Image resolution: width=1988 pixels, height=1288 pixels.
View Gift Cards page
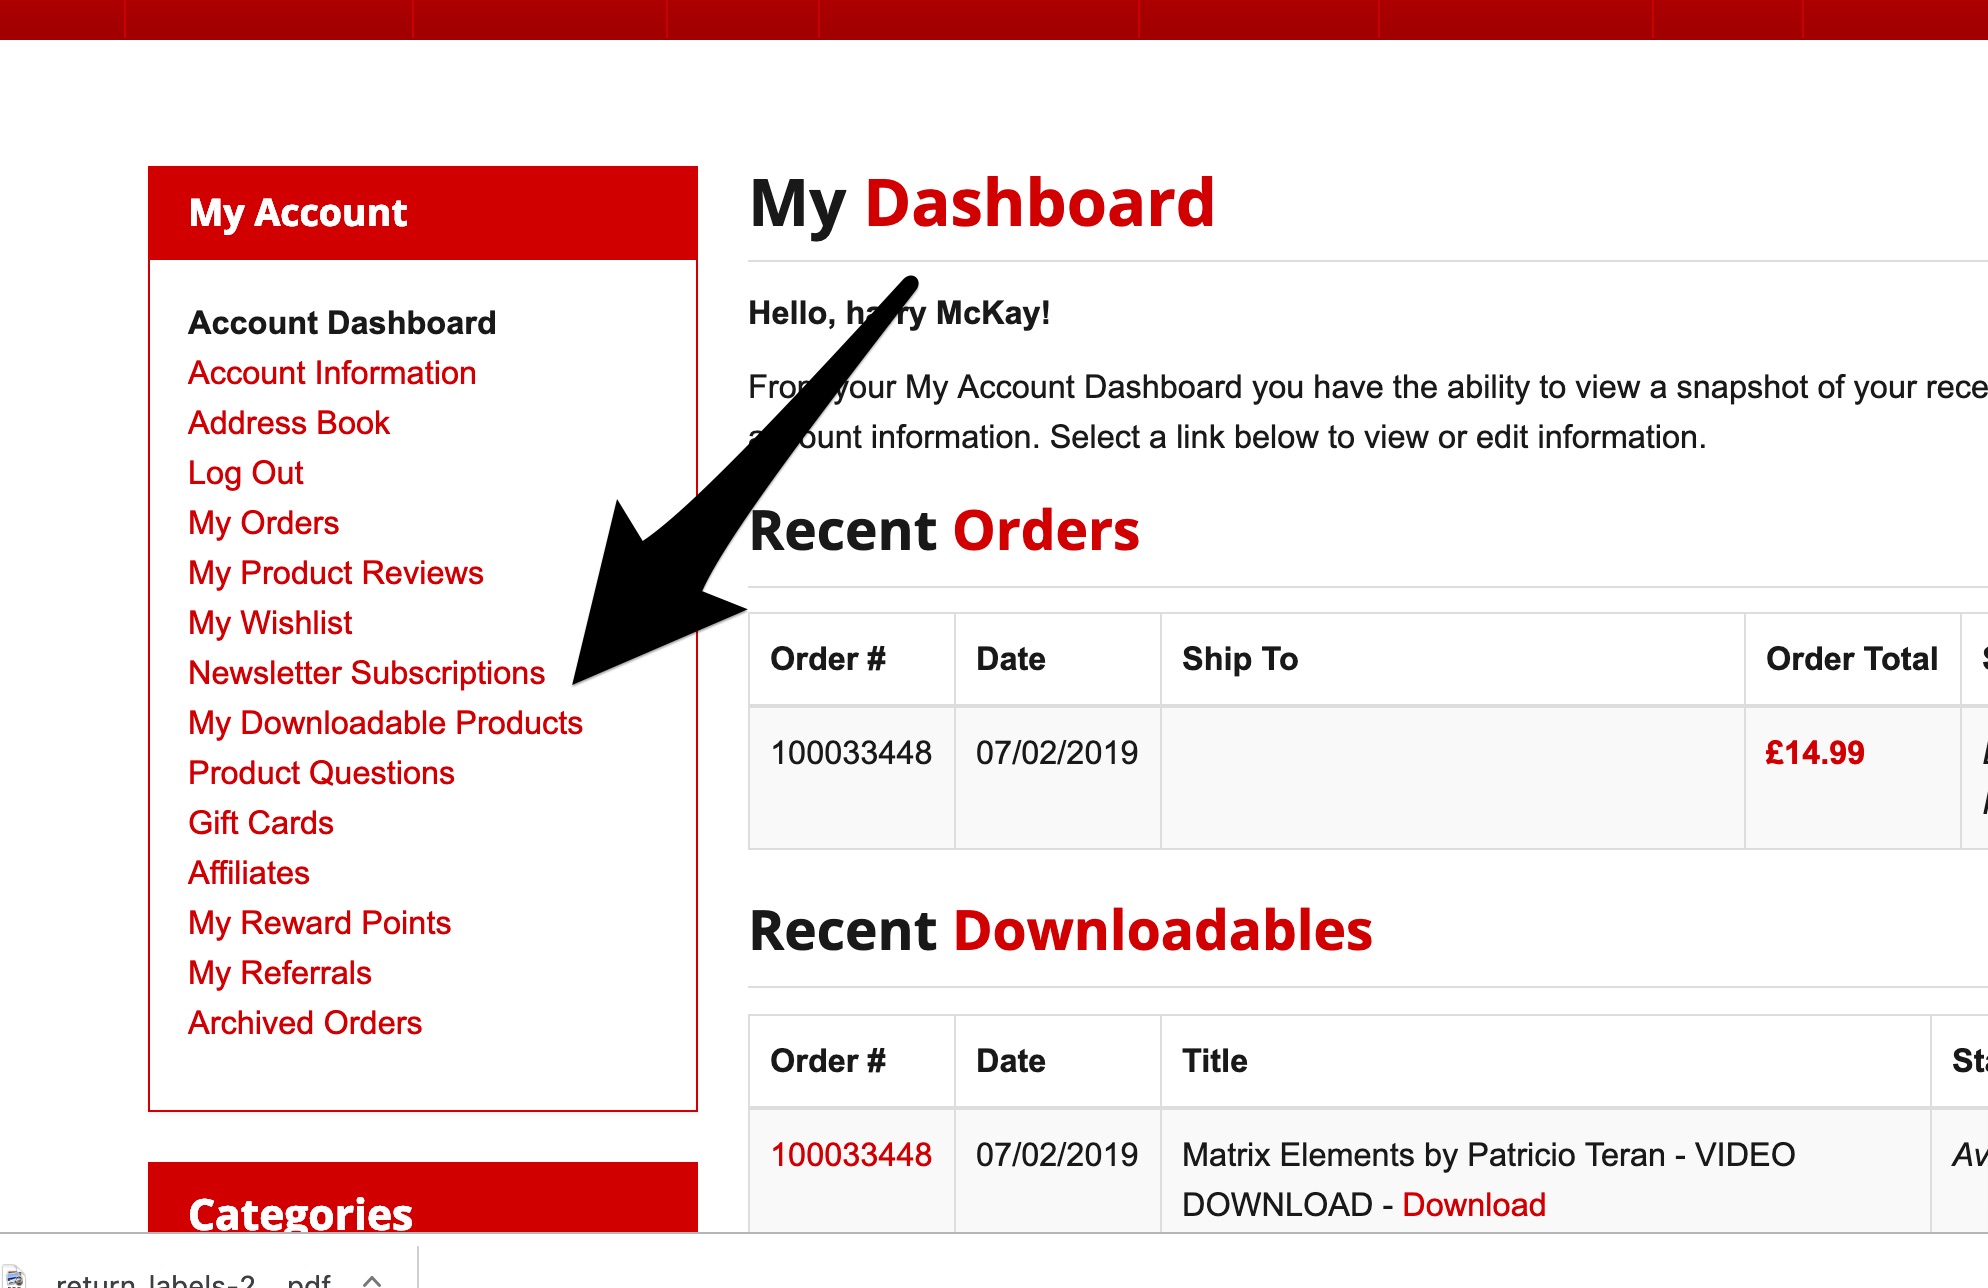coord(260,823)
